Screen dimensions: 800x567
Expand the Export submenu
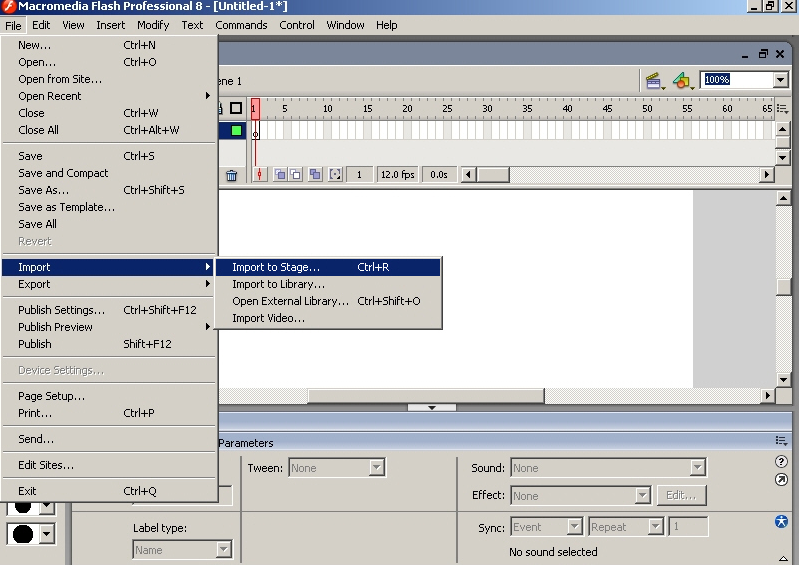[x=109, y=284]
